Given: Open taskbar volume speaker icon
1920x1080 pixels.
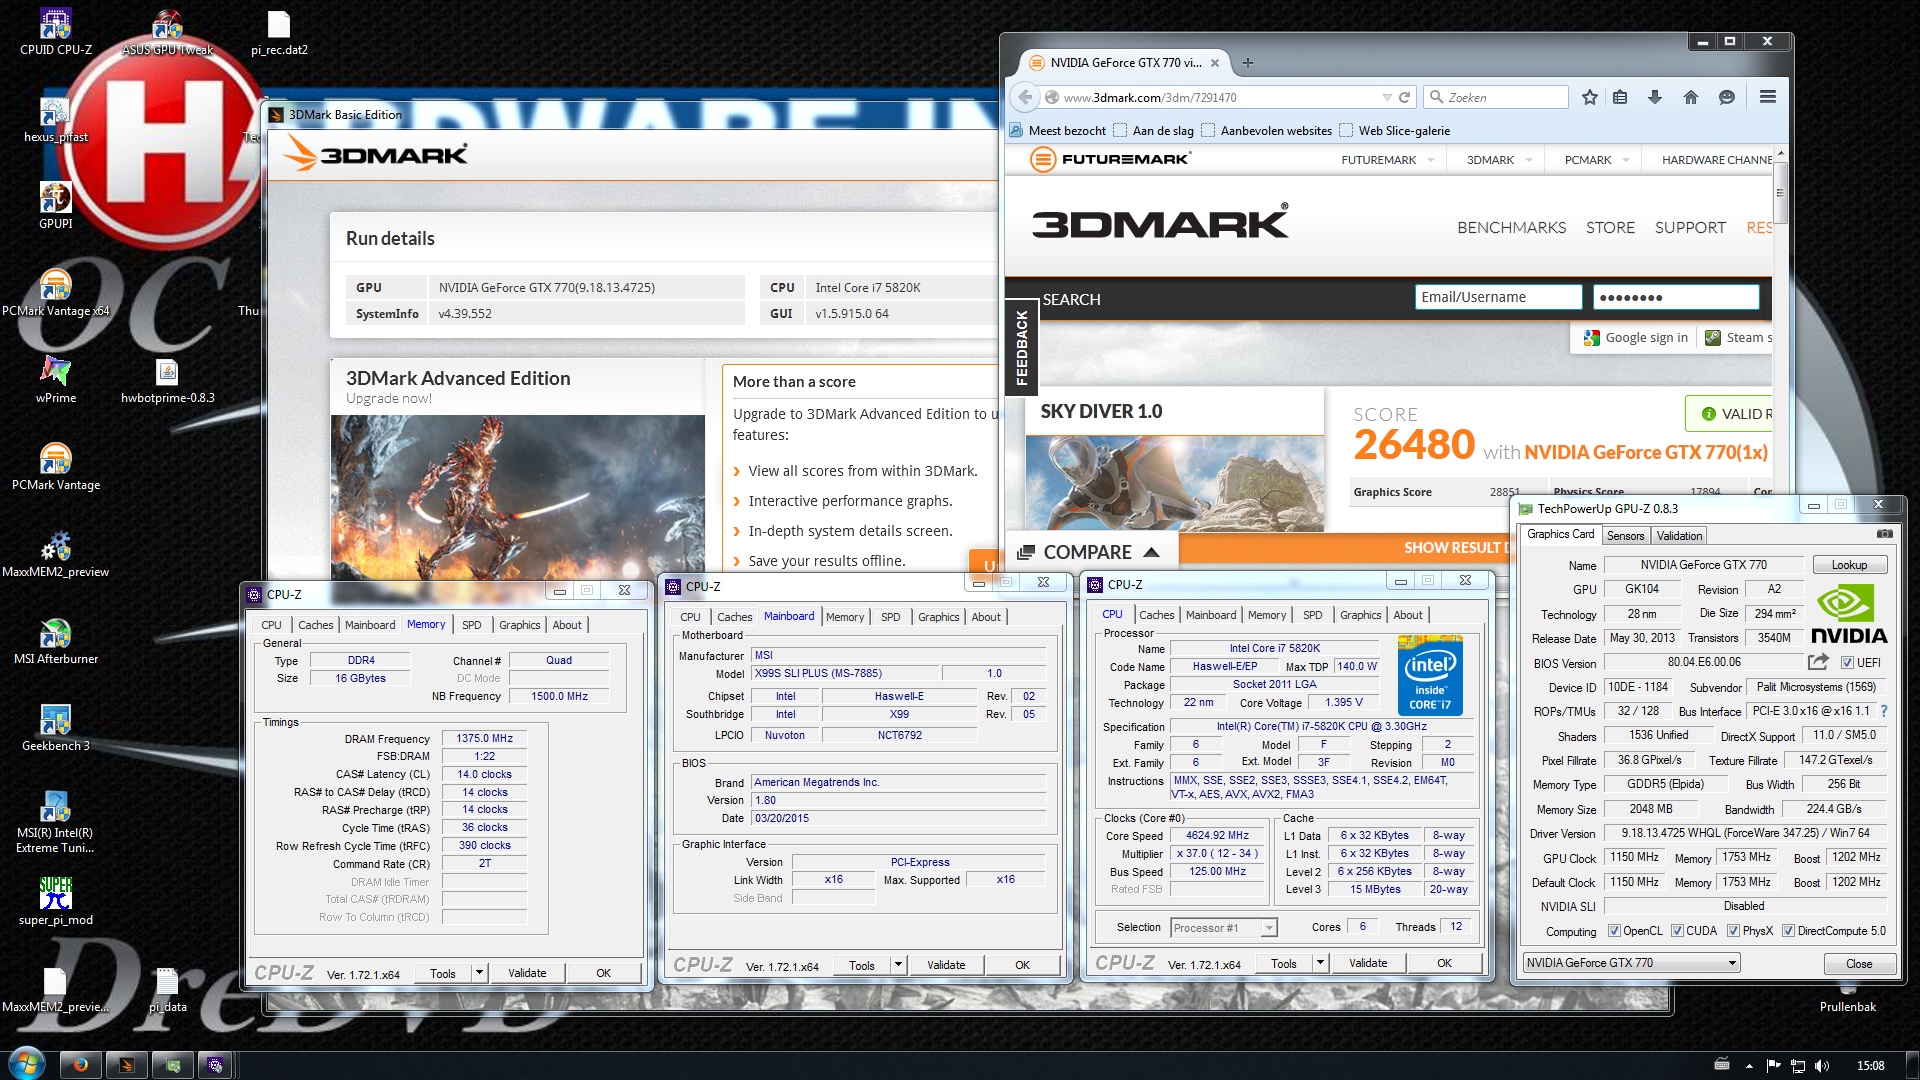Looking at the screenshot, I should pos(1822,1066).
